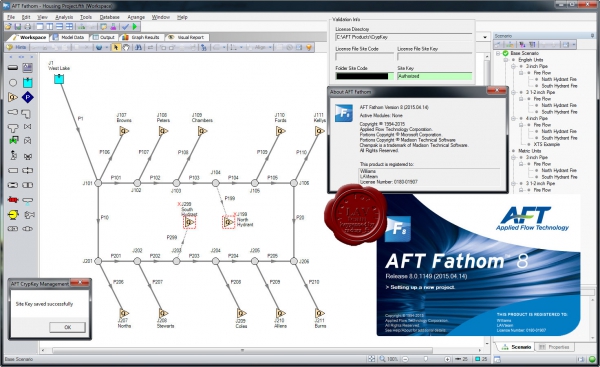600x367 pixels.
Task: Click the horizontal scrollbar of the workspace
Action: point(242,350)
